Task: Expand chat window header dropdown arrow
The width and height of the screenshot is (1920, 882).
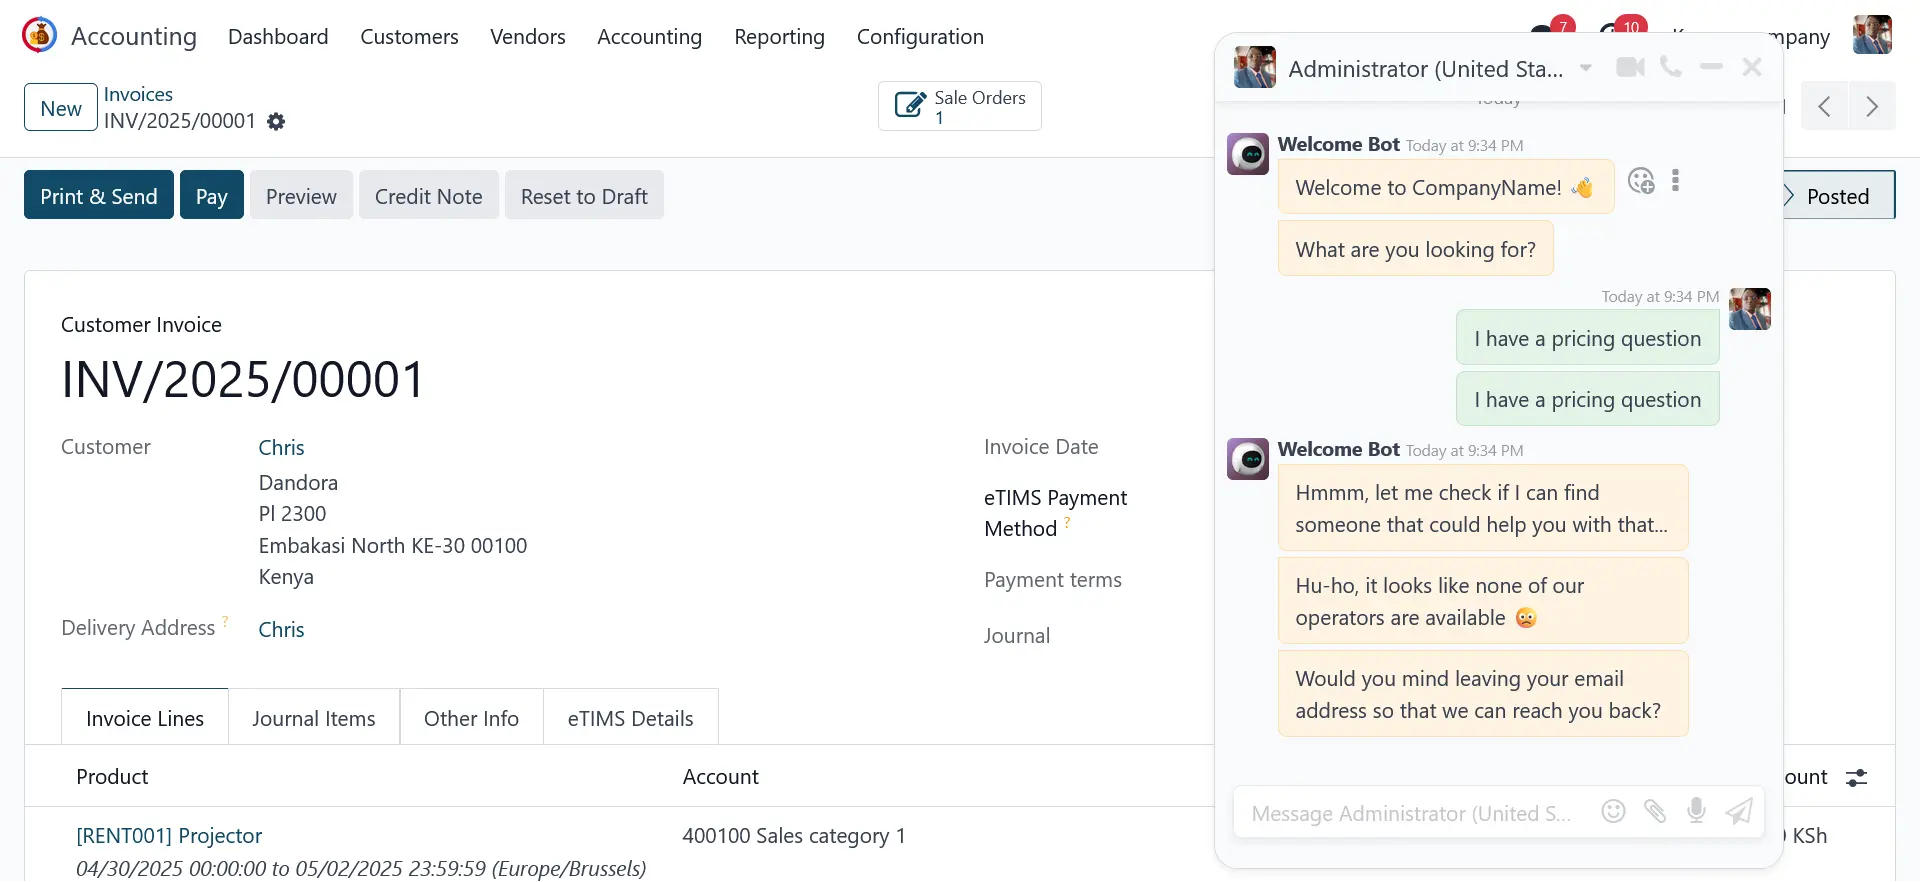Action: (1585, 68)
